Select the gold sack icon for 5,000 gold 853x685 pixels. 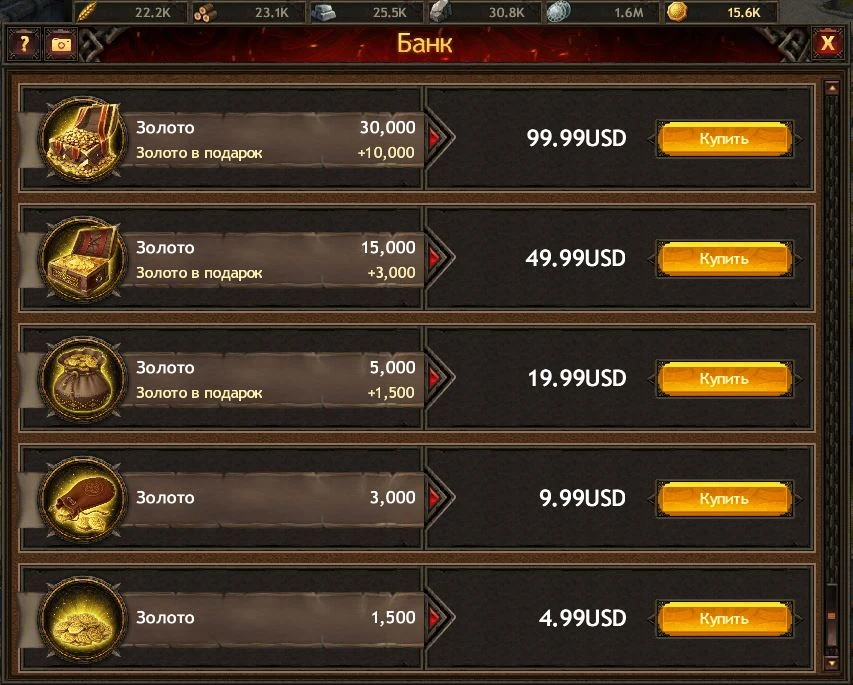[82, 379]
